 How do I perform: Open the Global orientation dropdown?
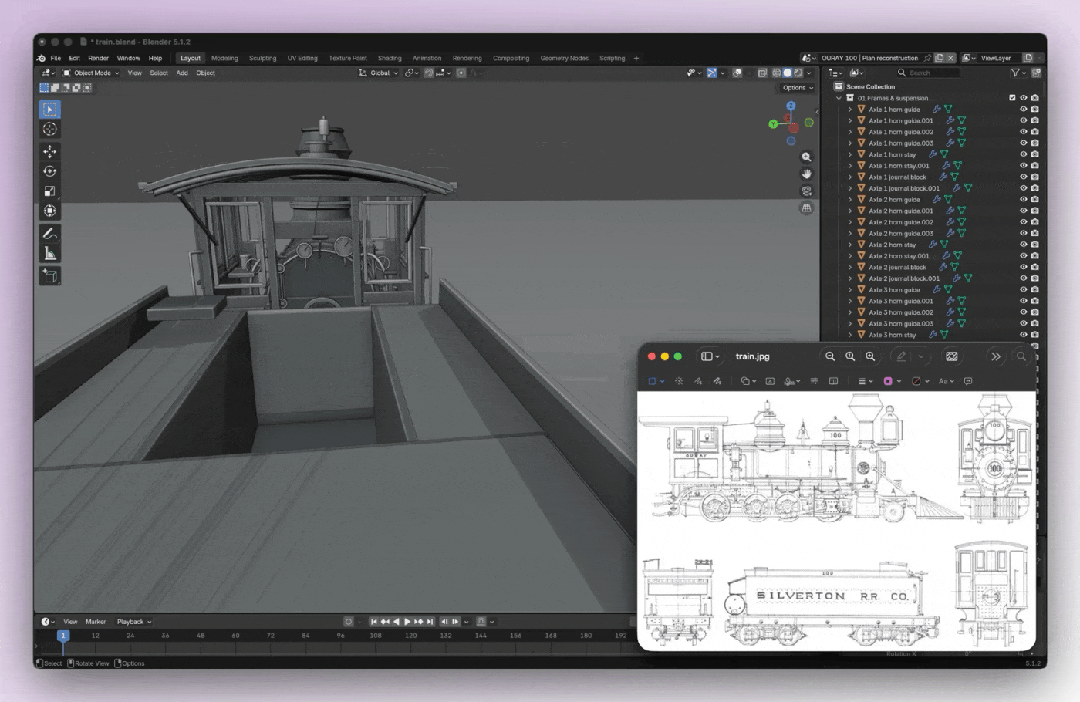tap(378, 73)
